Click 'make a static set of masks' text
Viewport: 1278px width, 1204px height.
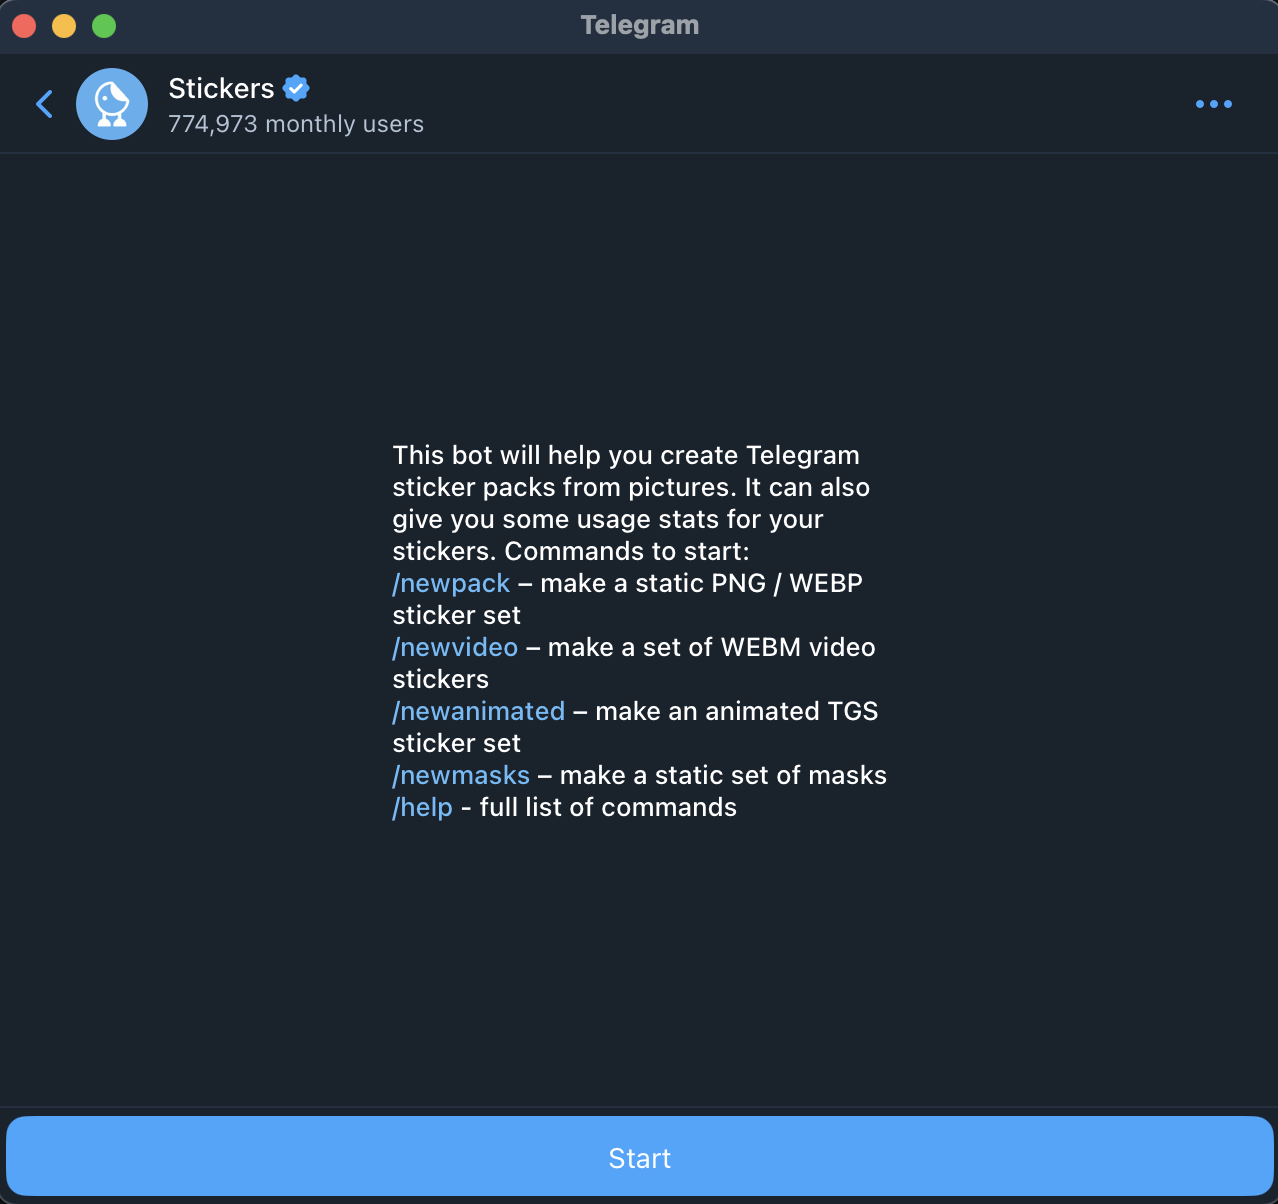[x=723, y=775]
